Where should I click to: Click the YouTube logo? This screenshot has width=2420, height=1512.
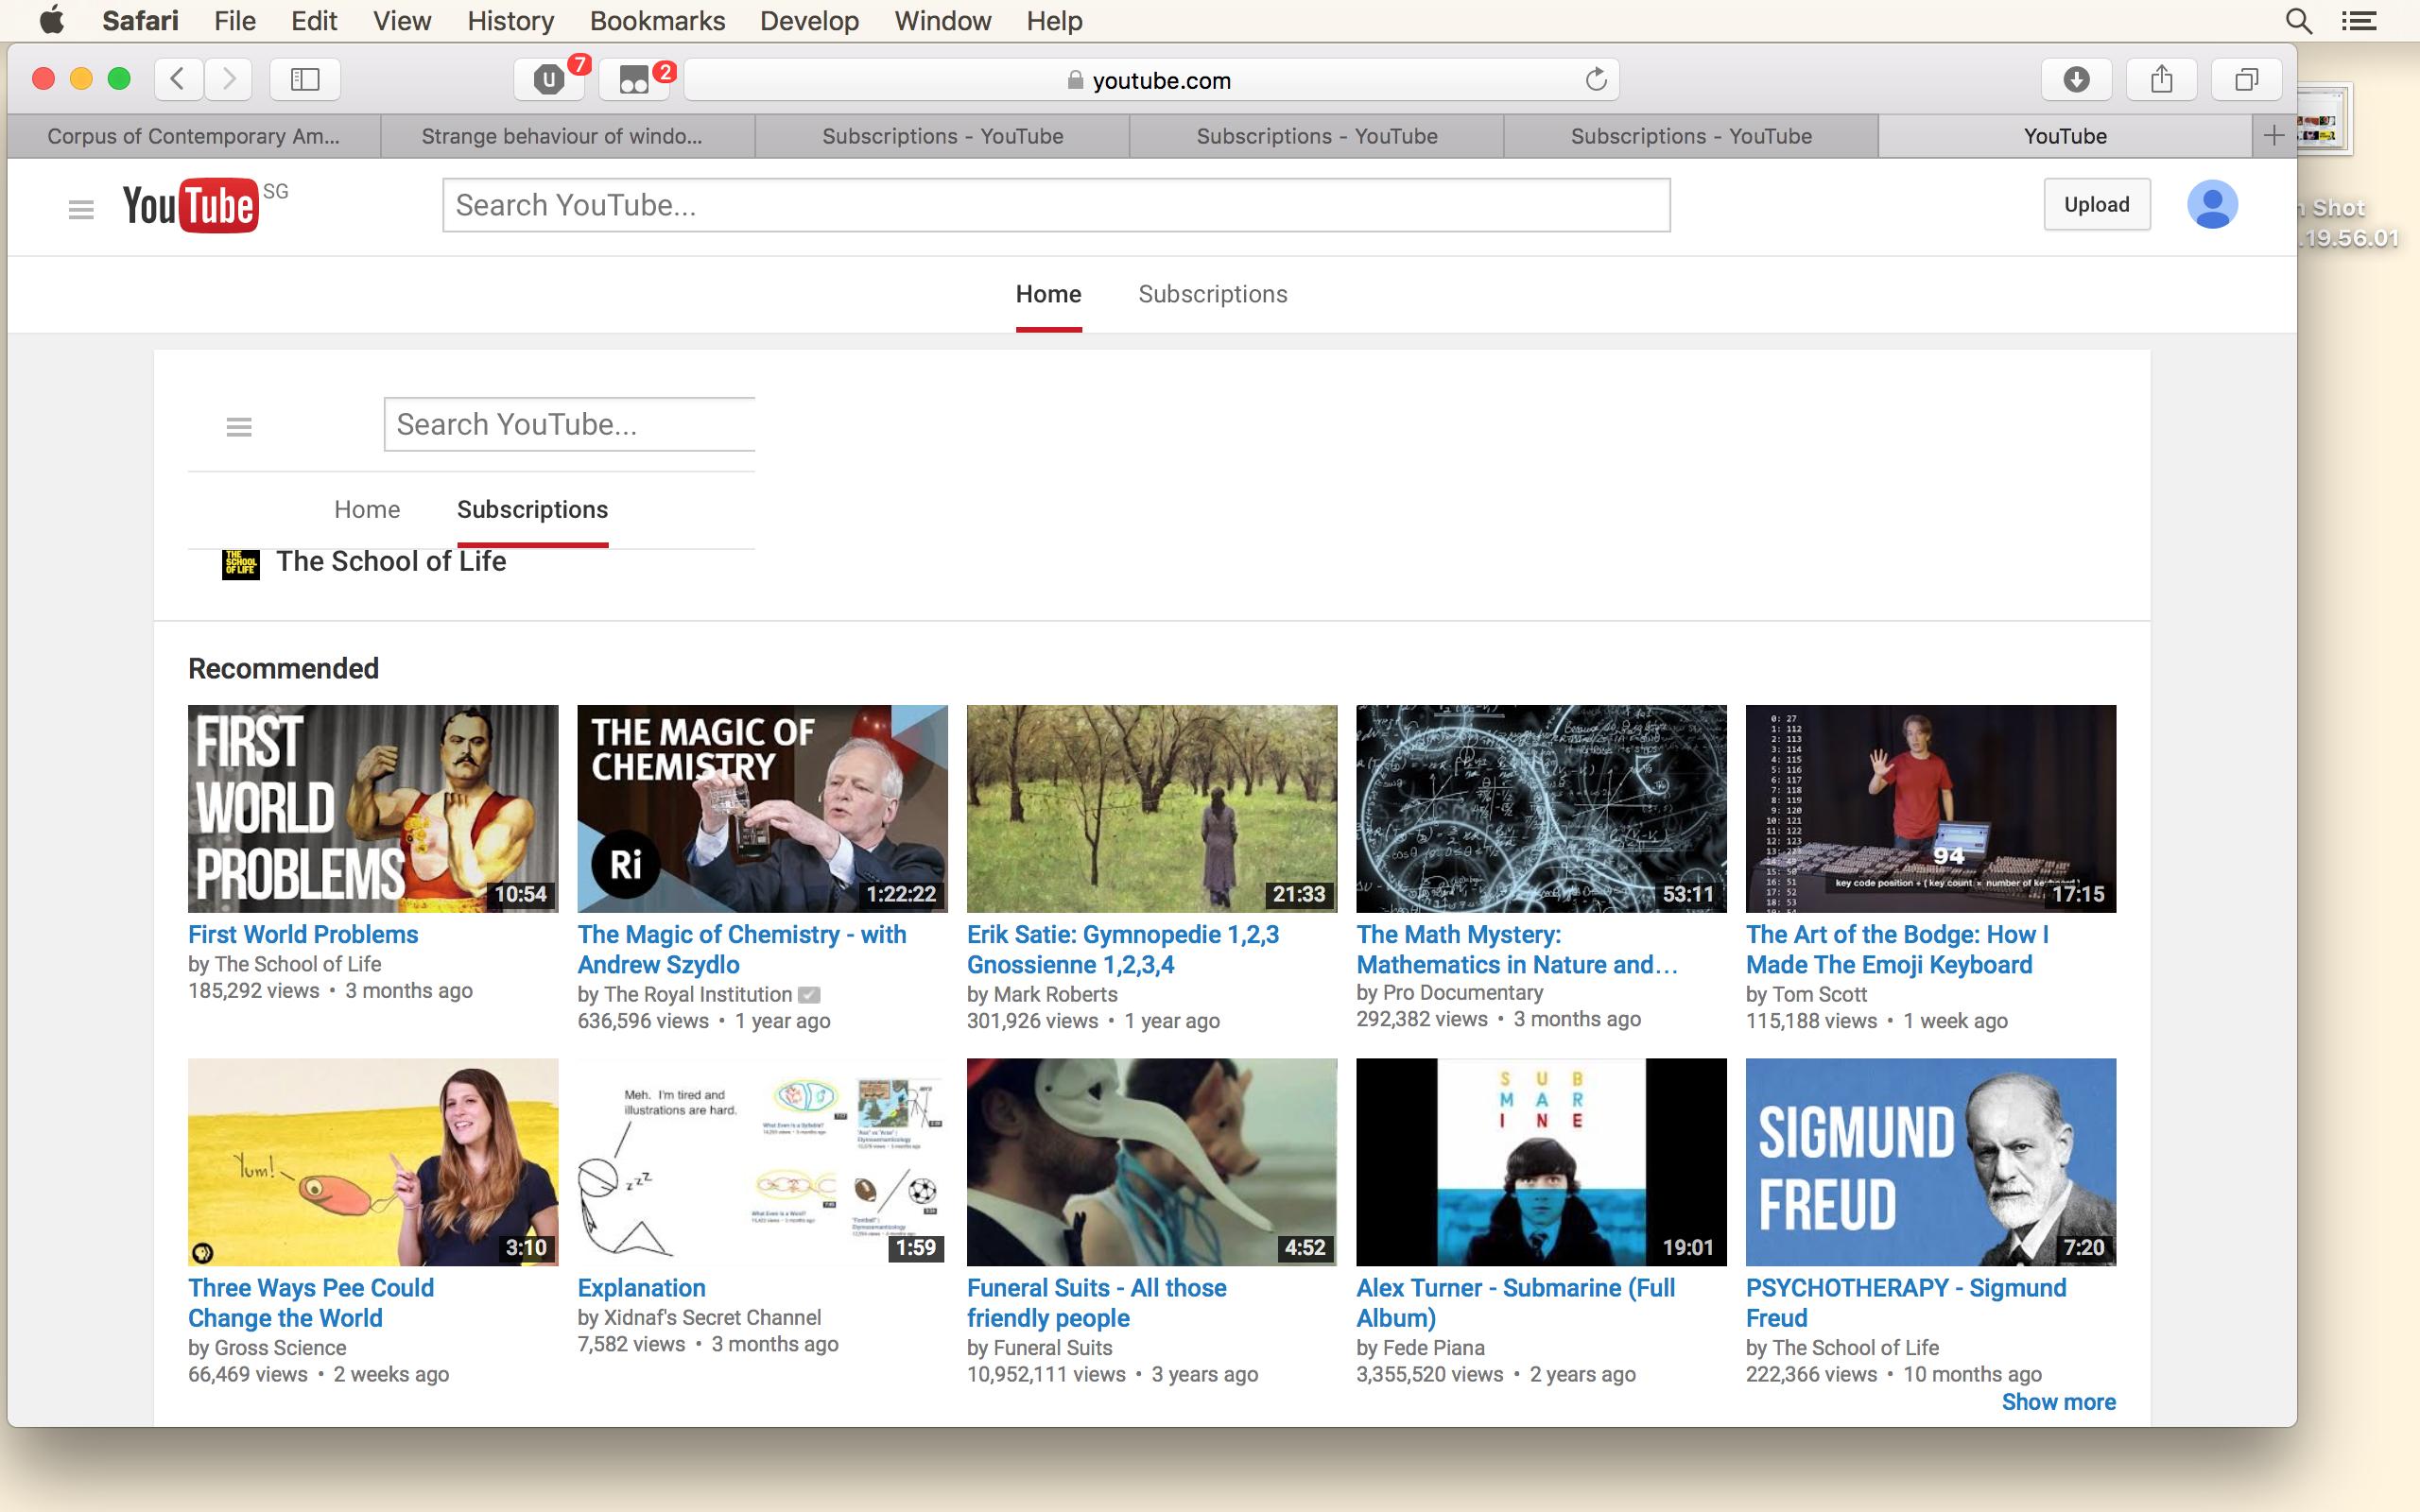point(191,205)
